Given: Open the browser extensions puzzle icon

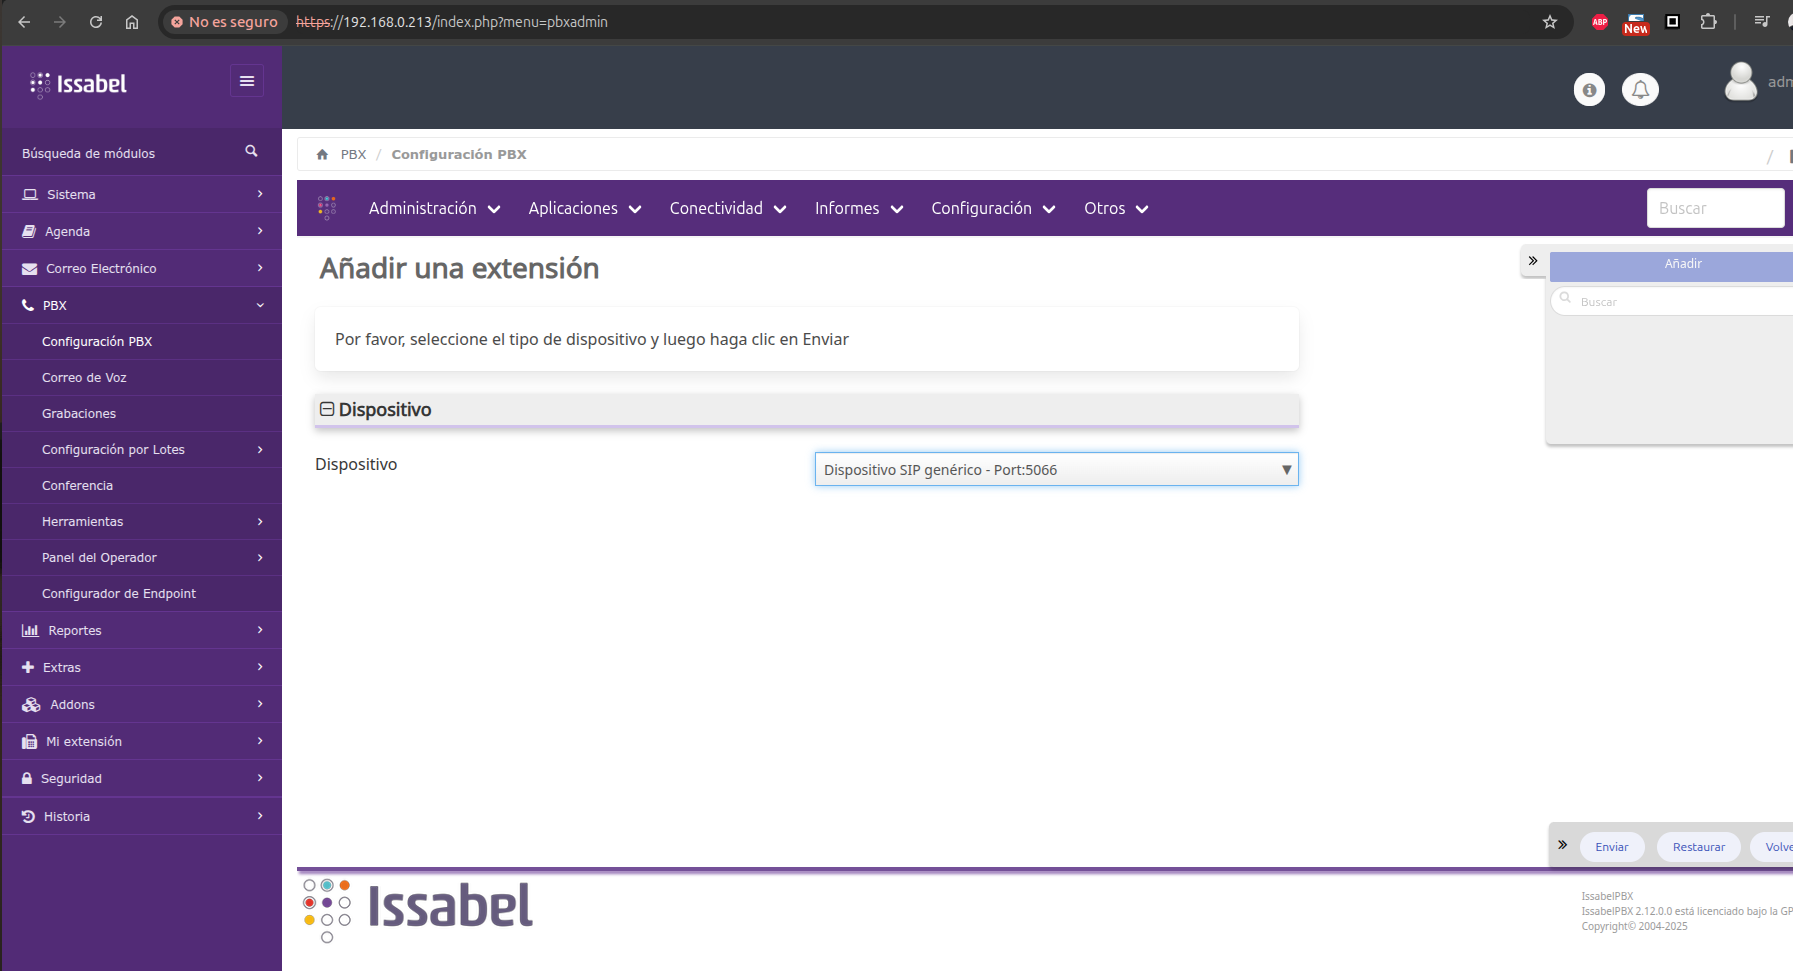Looking at the screenshot, I should [x=1708, y=22].
